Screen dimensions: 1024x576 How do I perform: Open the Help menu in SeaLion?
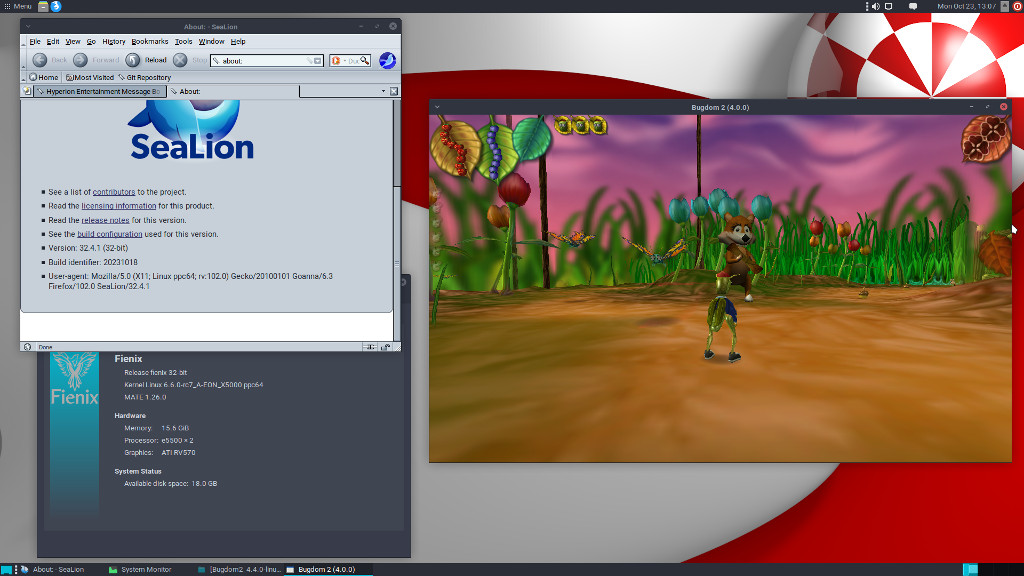[x=238, y=41]
